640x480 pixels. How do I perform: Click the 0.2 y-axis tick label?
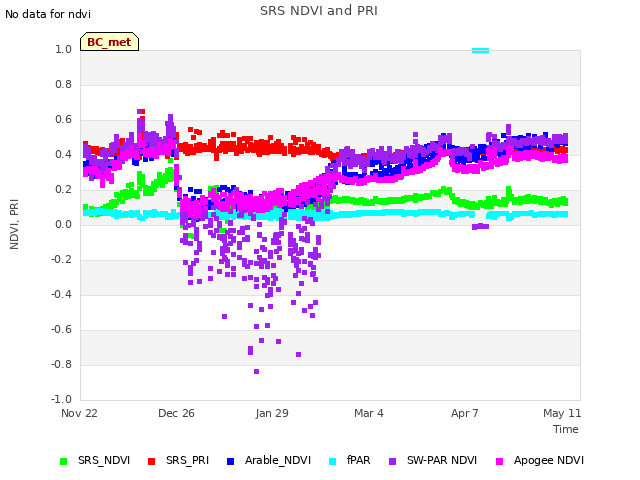tap(63, 189)
